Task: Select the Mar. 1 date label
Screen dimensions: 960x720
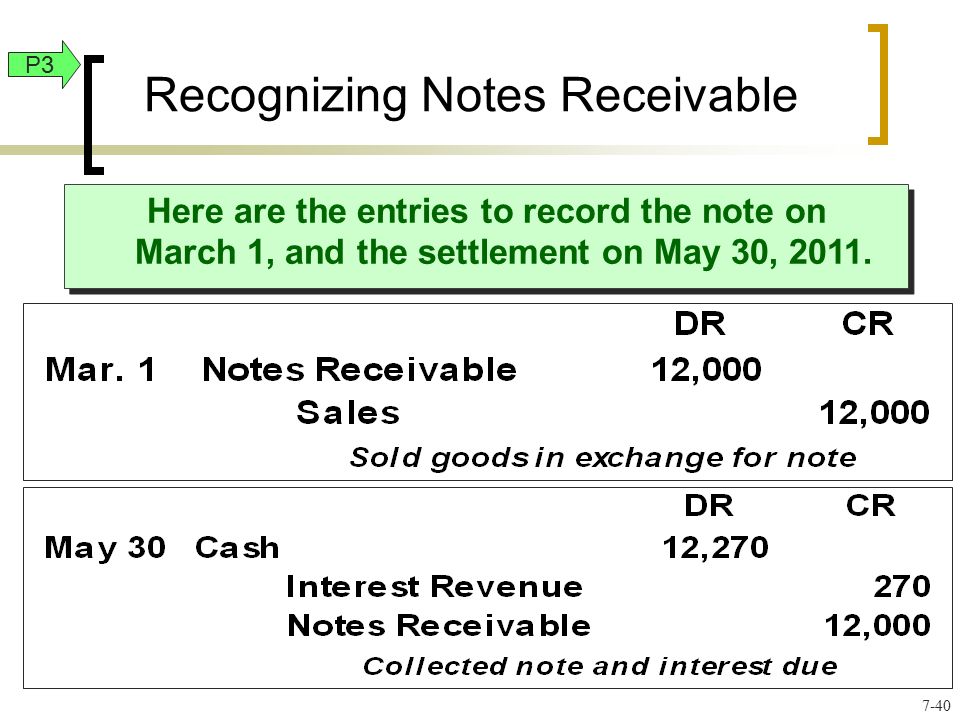Action: coord(100,370)
